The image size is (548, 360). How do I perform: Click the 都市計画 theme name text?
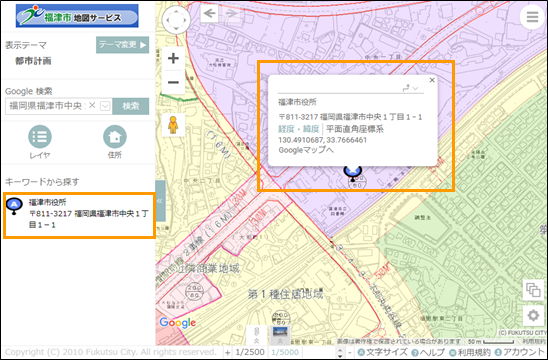click(x=33, y=61)
